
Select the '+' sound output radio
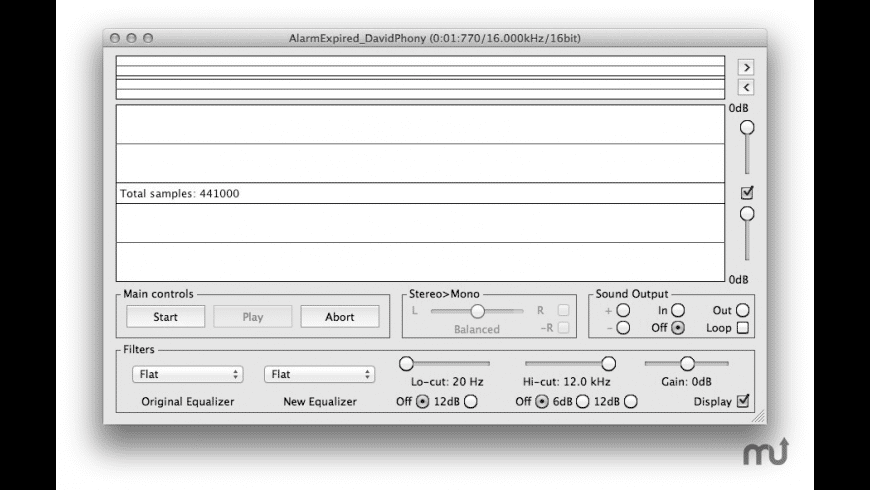pos(623,310)
